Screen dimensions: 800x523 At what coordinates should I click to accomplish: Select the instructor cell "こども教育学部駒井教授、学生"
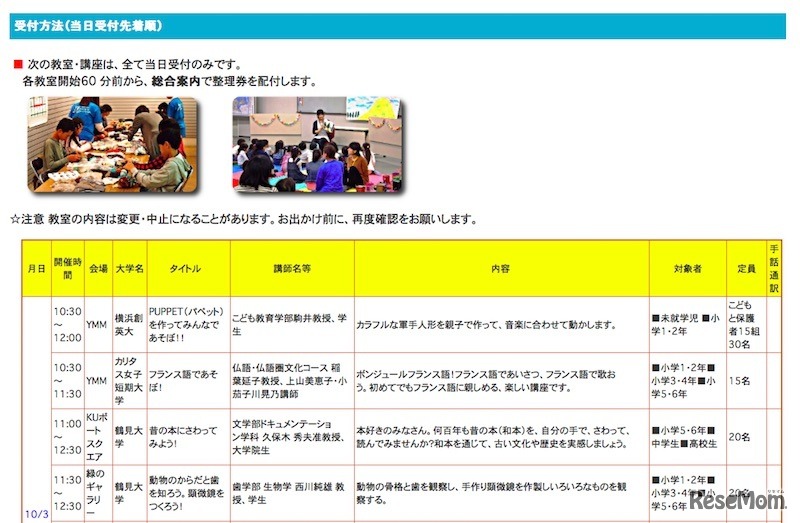292,325
